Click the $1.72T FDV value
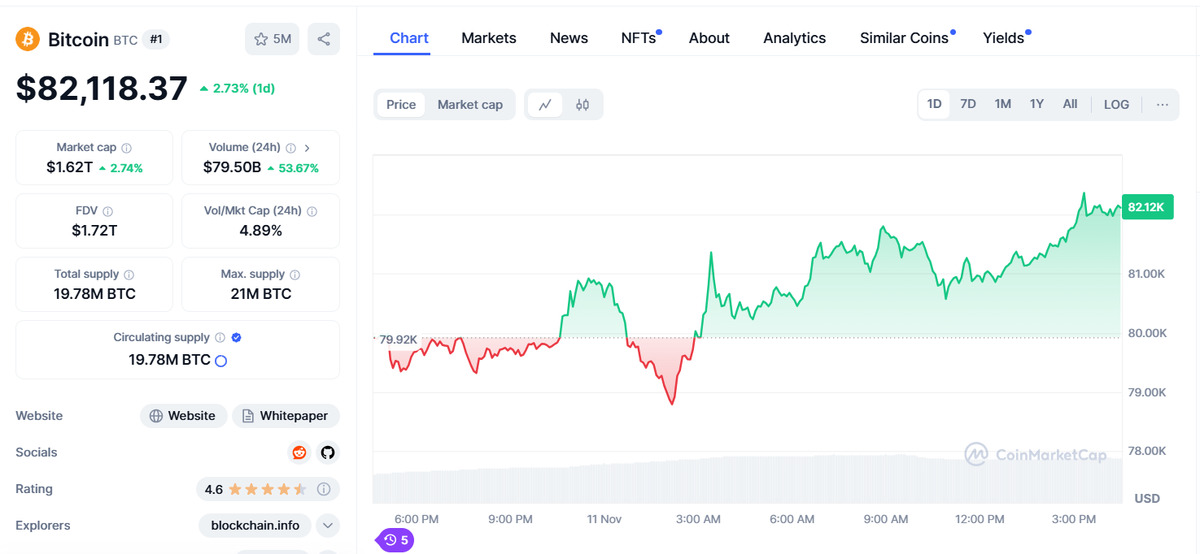Image resolution: width=1200 pixels, height=554 pixels. point(94,230)
